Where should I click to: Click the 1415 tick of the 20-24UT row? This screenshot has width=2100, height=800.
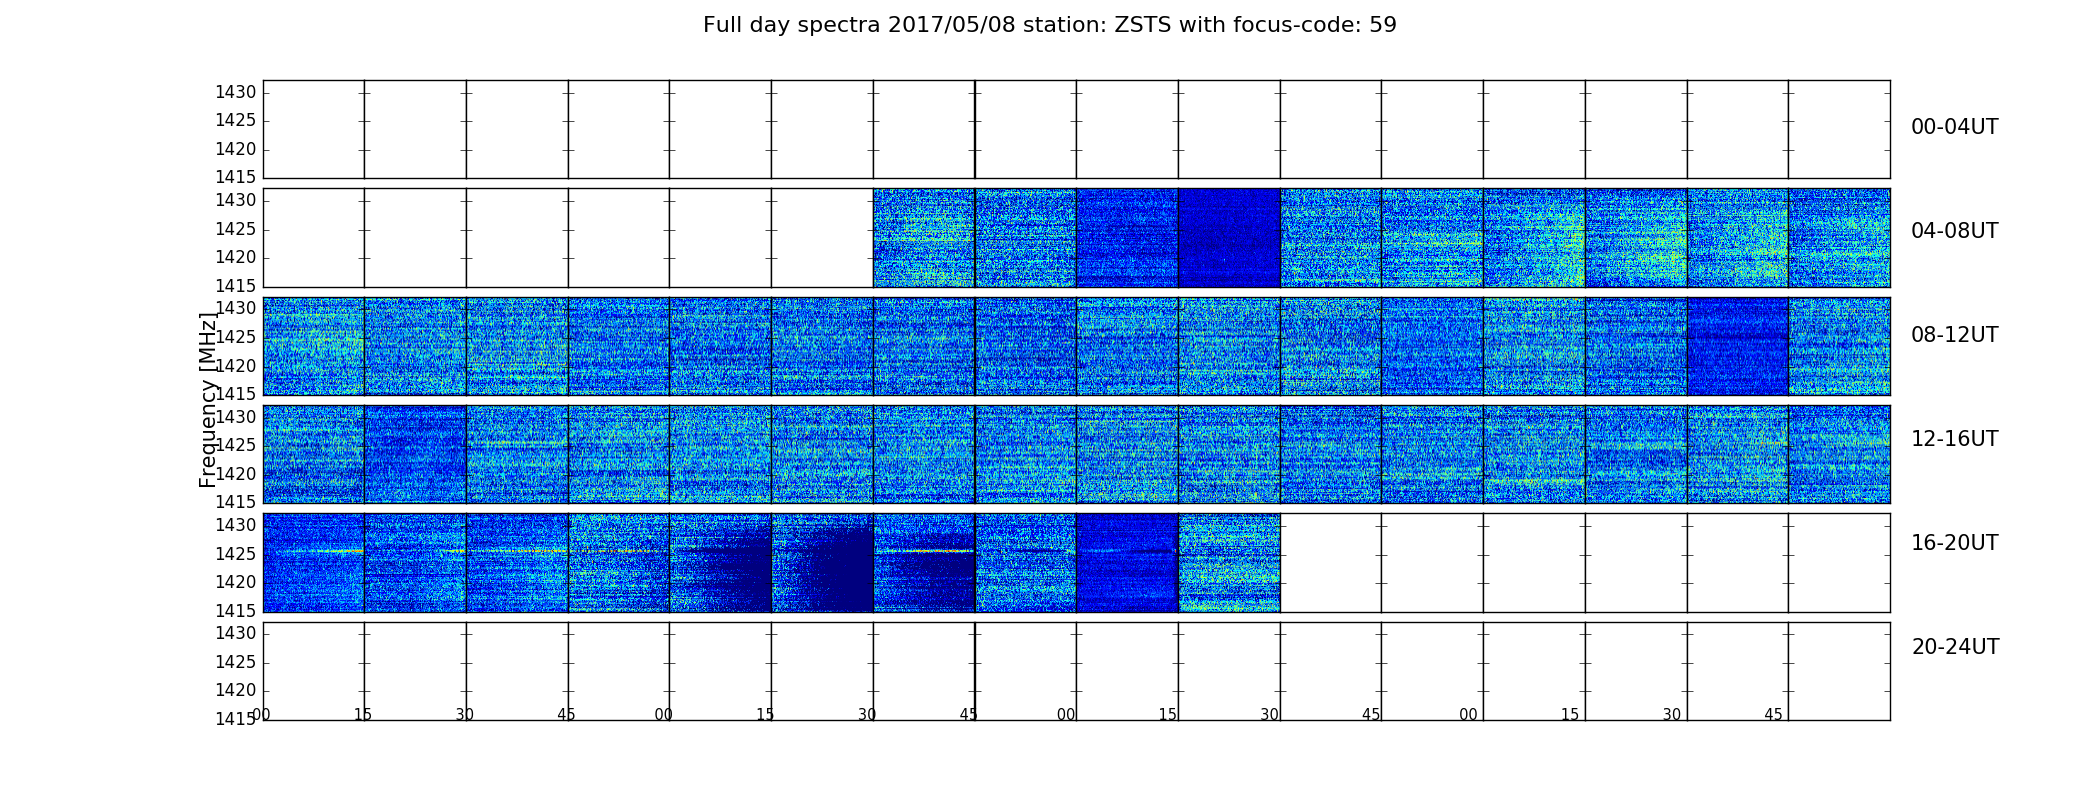tap(236, 719)
